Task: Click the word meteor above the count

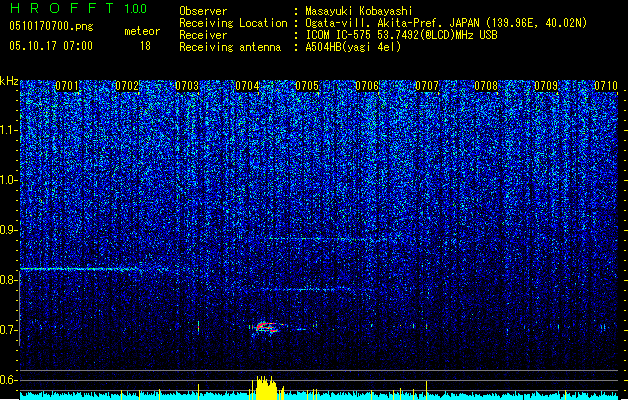Action: point(142,31)
